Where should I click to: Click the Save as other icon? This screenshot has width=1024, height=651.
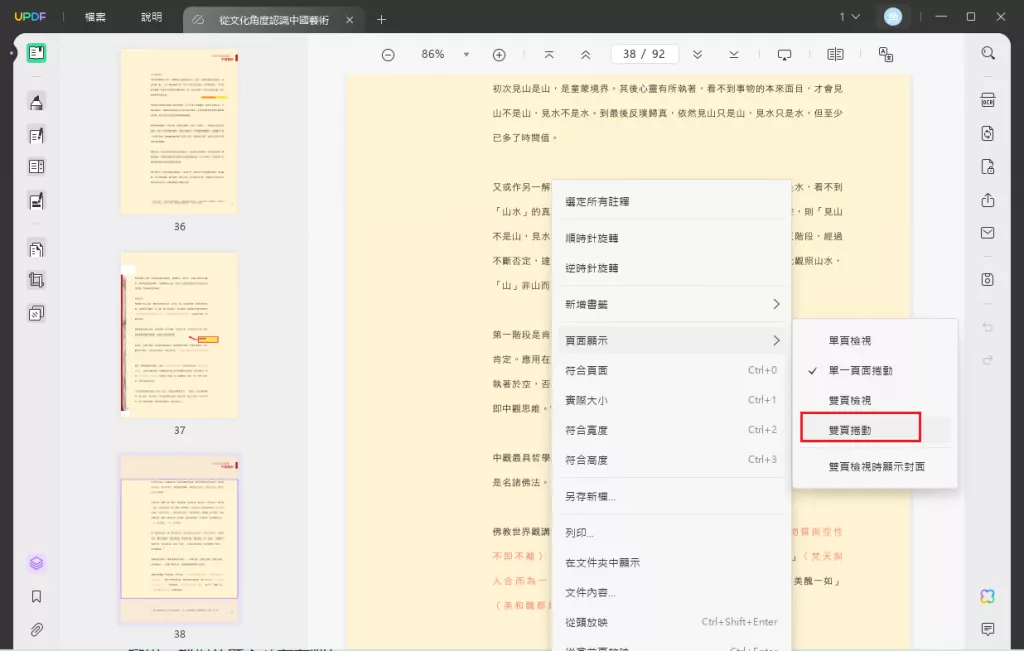(x=987, y=279)
